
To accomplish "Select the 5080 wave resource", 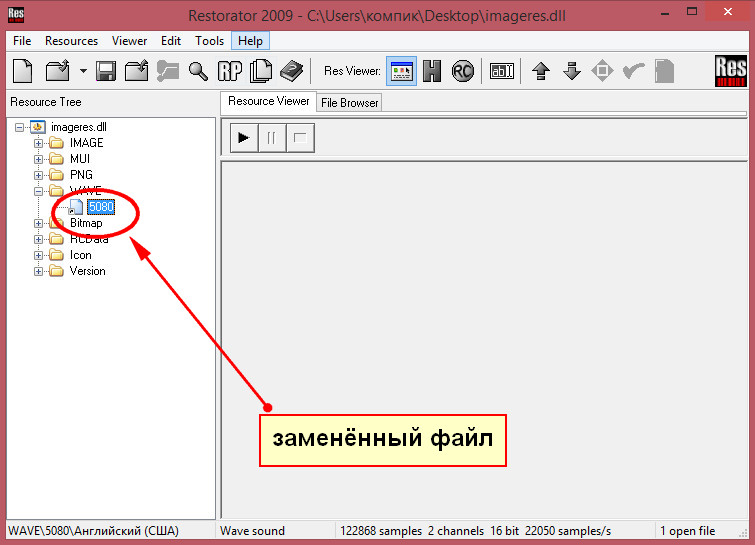I will 101,207.
